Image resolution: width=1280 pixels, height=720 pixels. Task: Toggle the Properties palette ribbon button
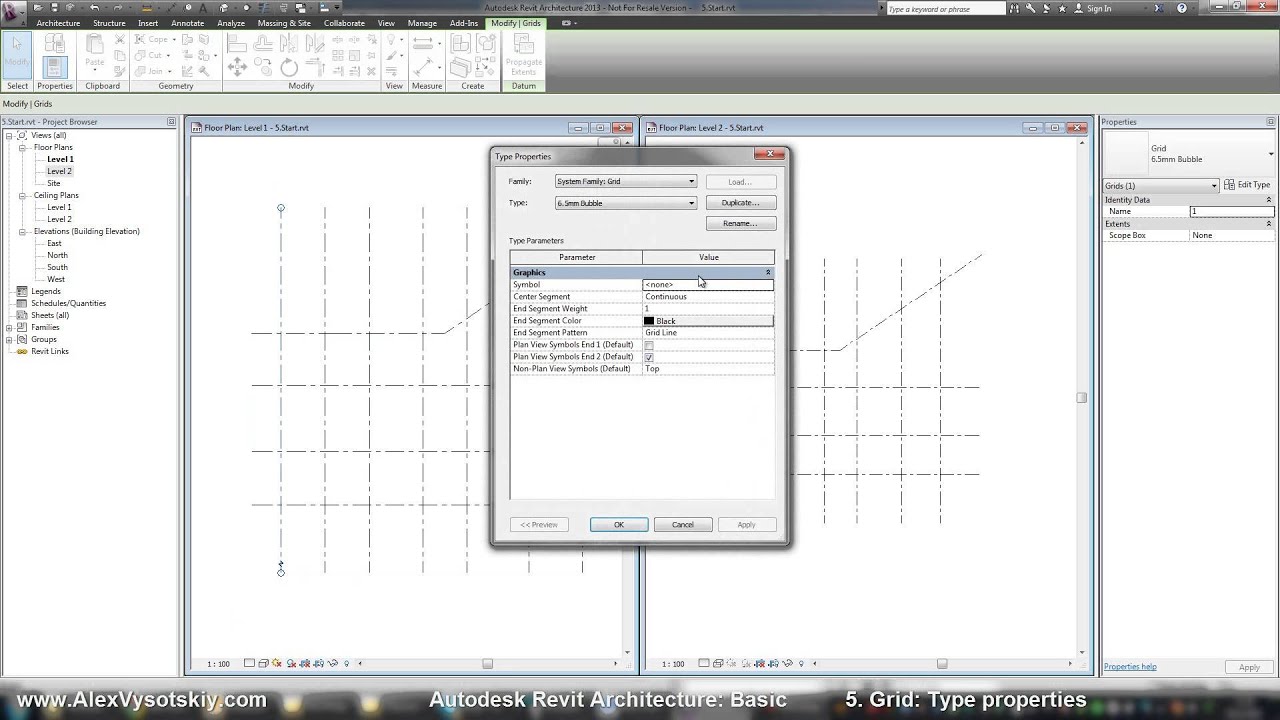pyautogui.click(x=55, y=67)
